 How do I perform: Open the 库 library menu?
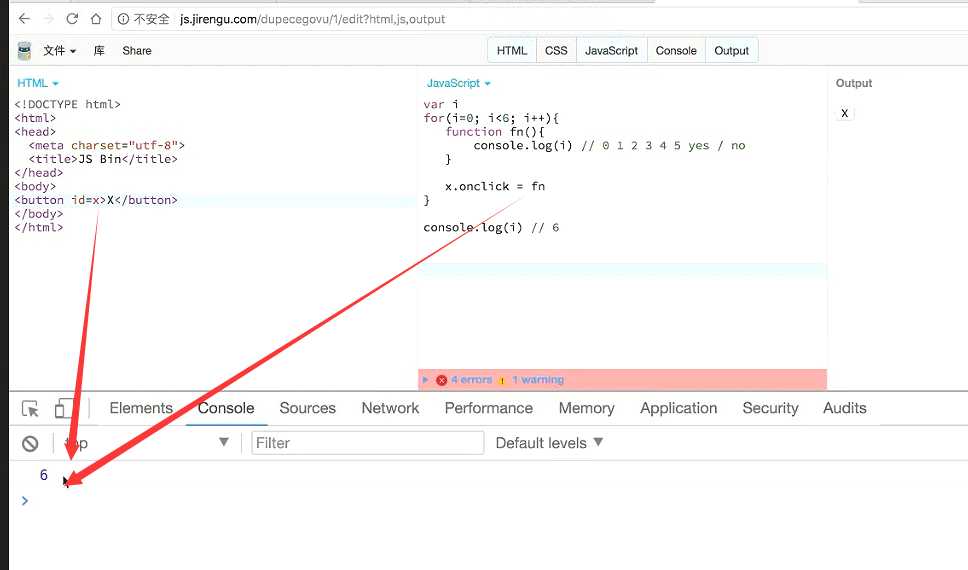pos(99,51)
